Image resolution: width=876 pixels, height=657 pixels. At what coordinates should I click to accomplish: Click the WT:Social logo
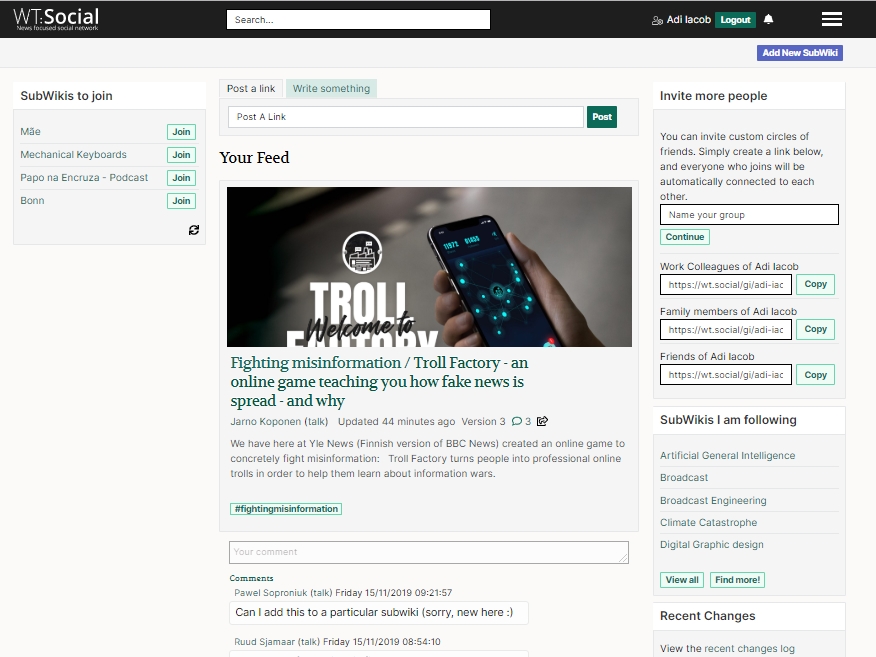tap(56, 19)
